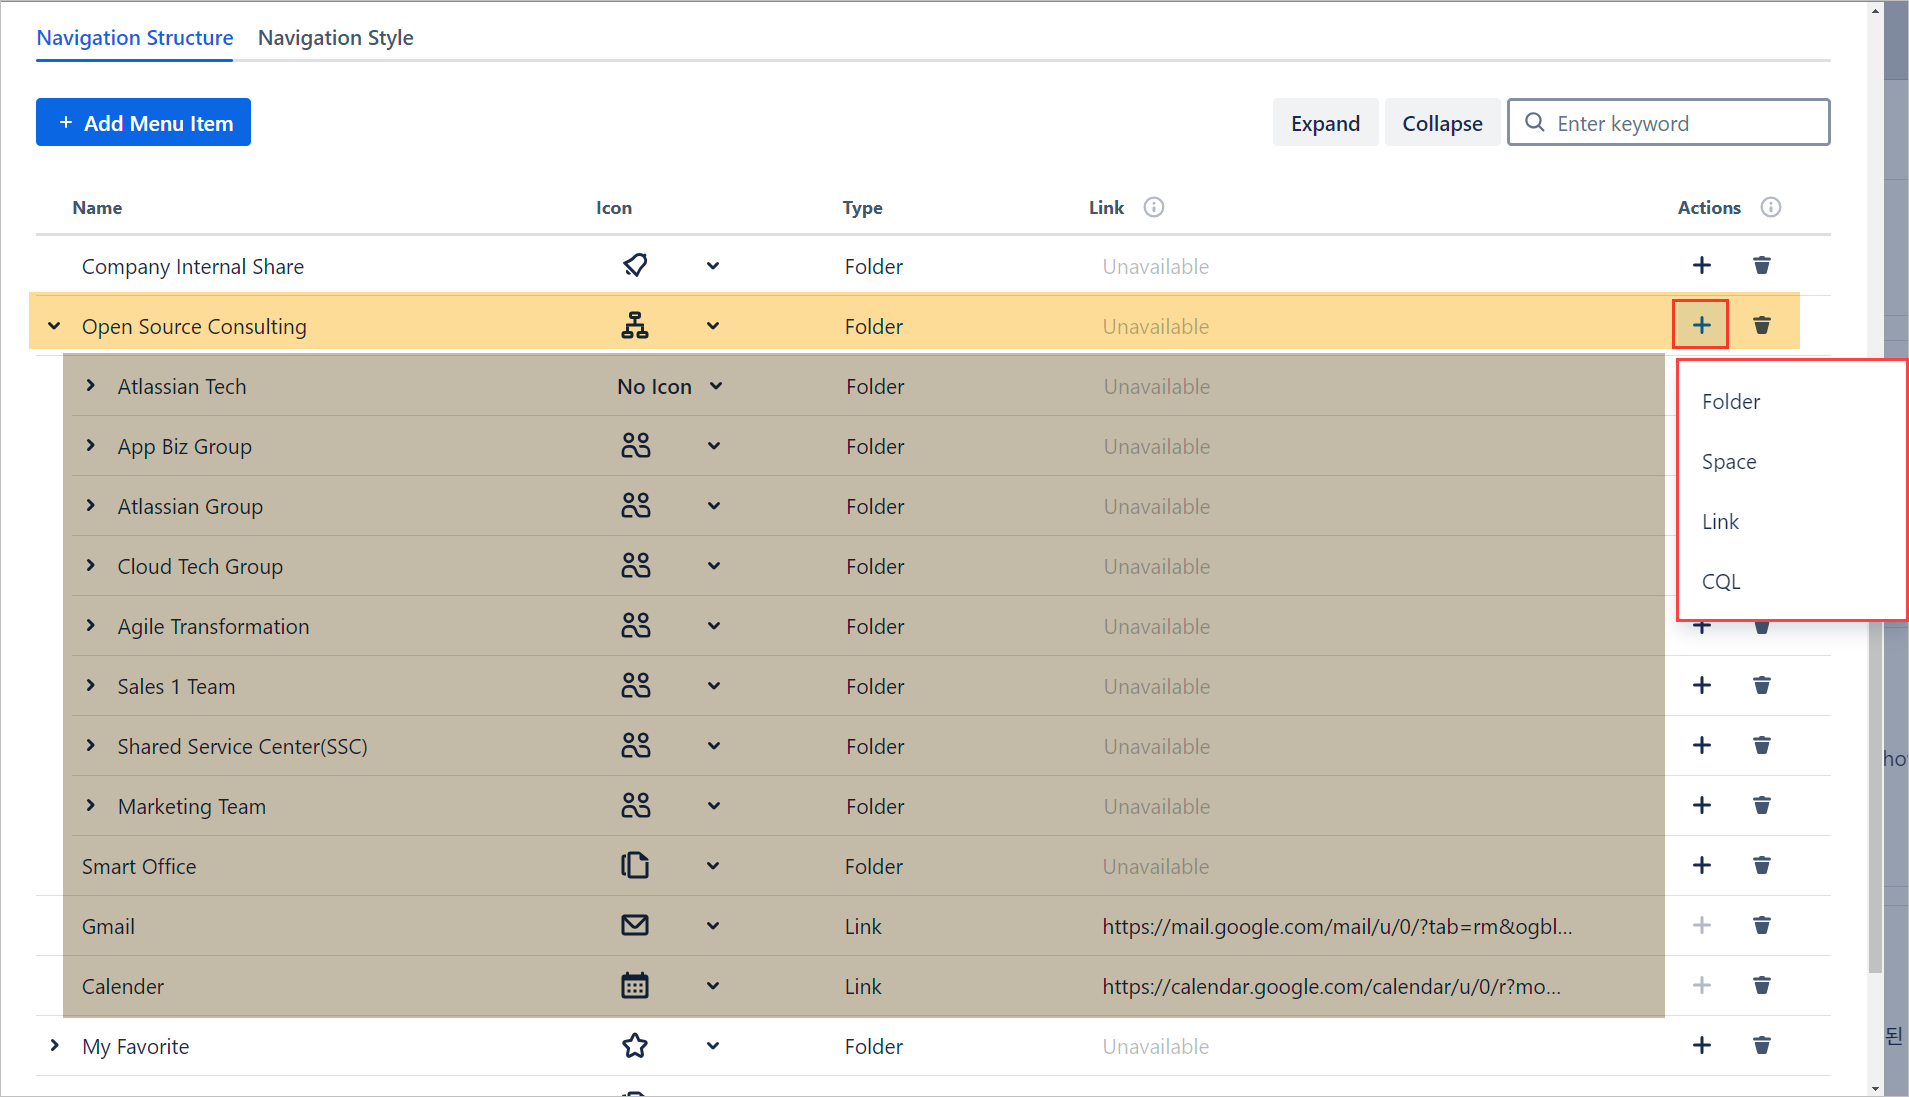Image resolution: width=1909 pixels, height=1097 pixels.
Task: Click the Expand button
Action: point(1325,123)
